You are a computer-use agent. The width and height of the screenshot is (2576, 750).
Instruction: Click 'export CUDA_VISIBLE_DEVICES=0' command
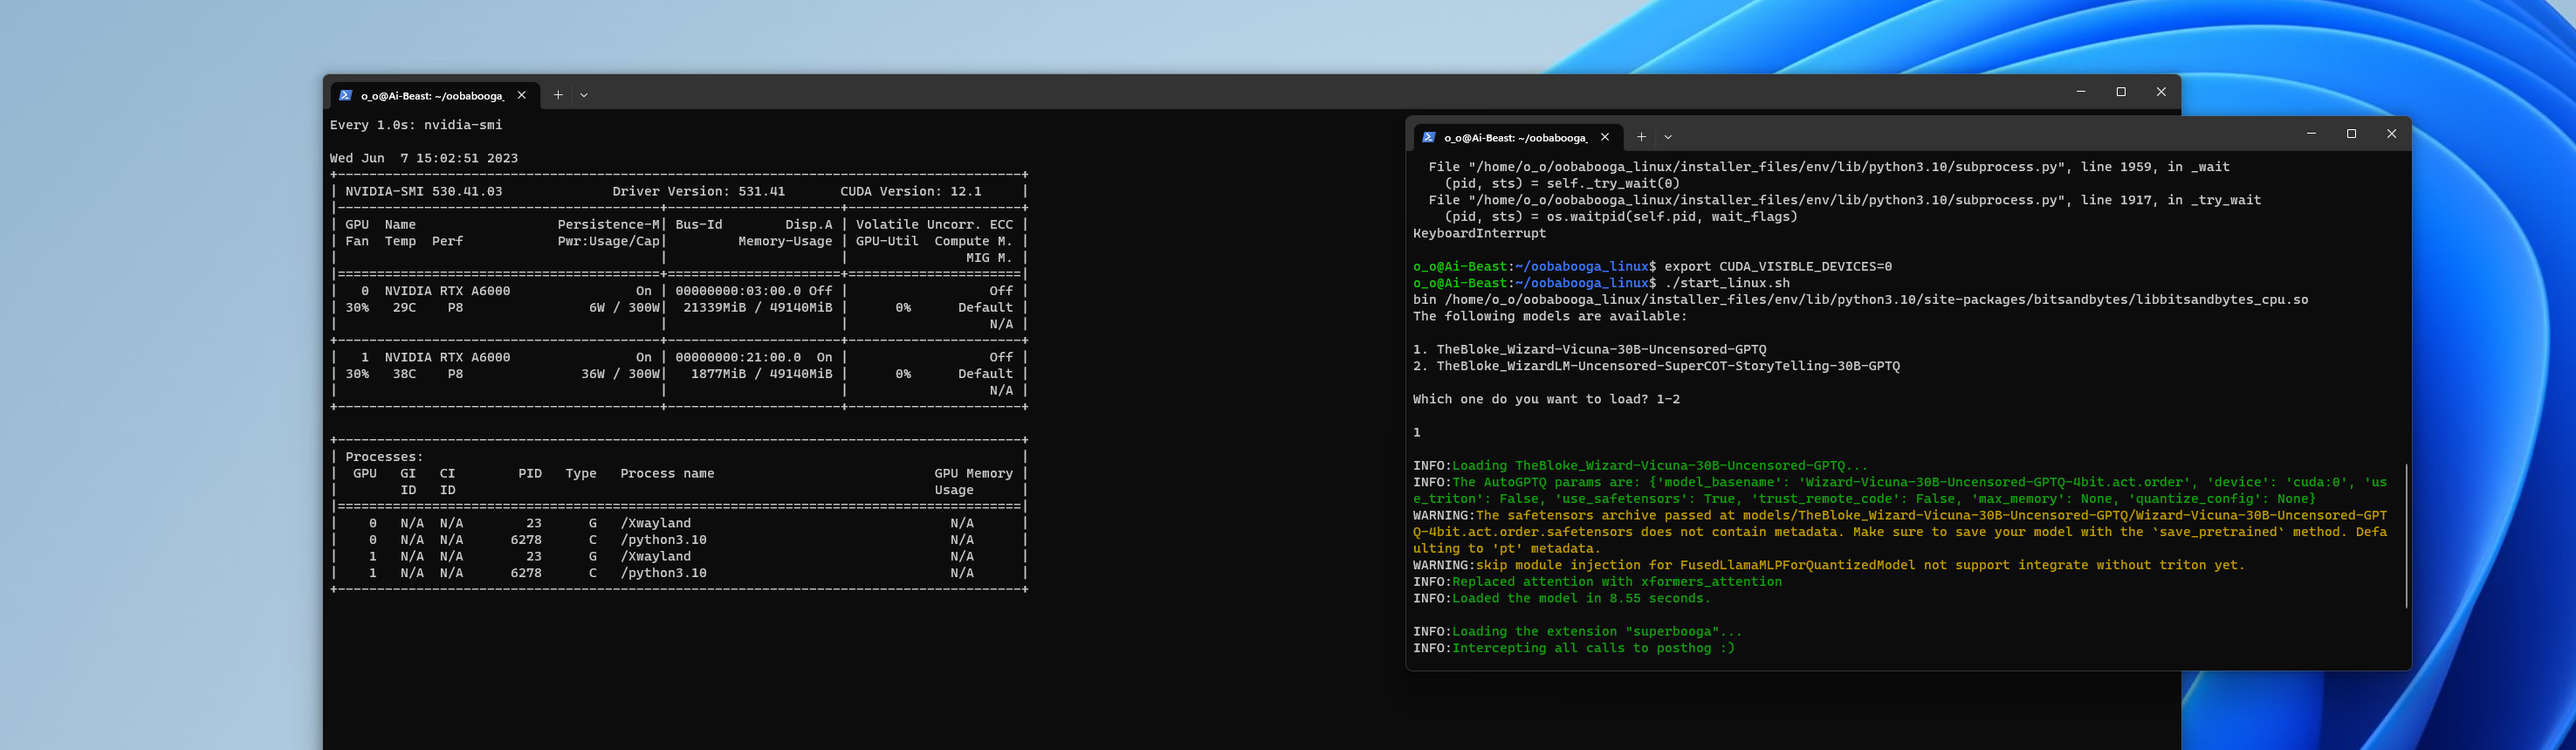click(1778, 267)
